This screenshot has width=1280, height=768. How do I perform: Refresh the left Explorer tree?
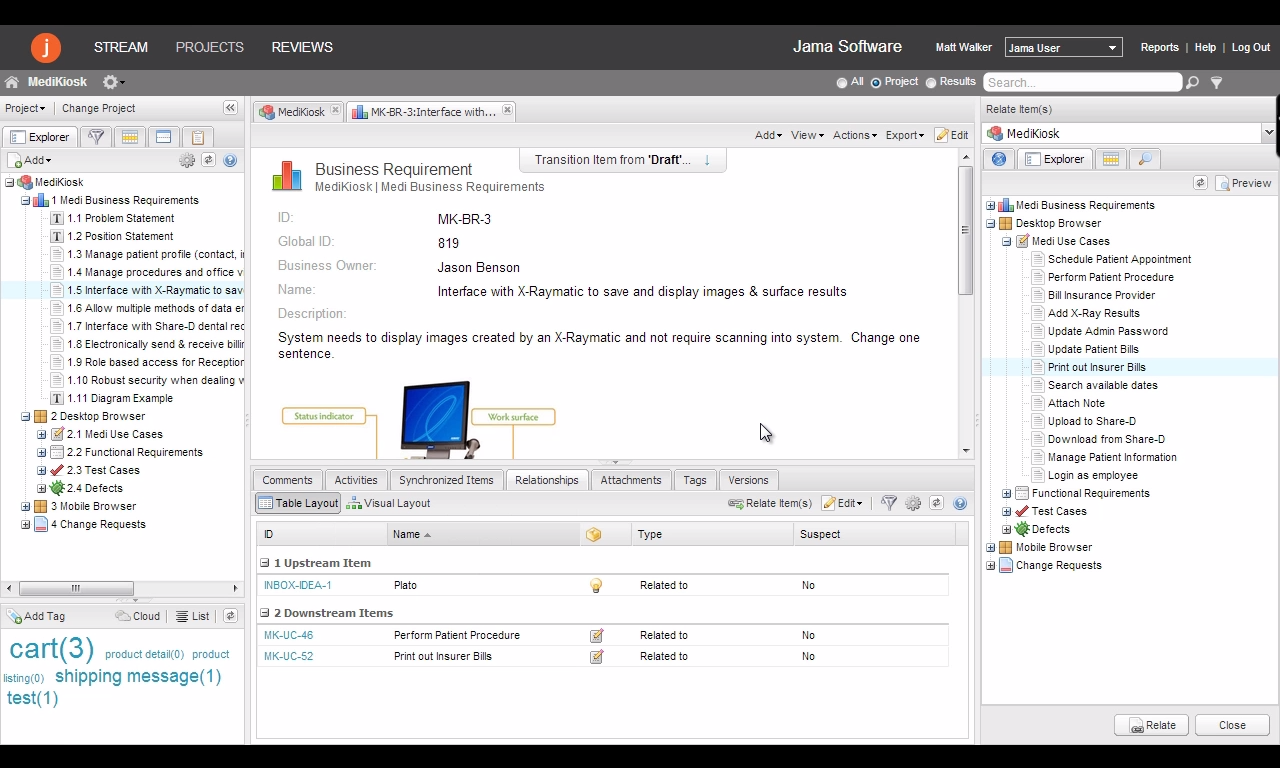click(209, 160)
